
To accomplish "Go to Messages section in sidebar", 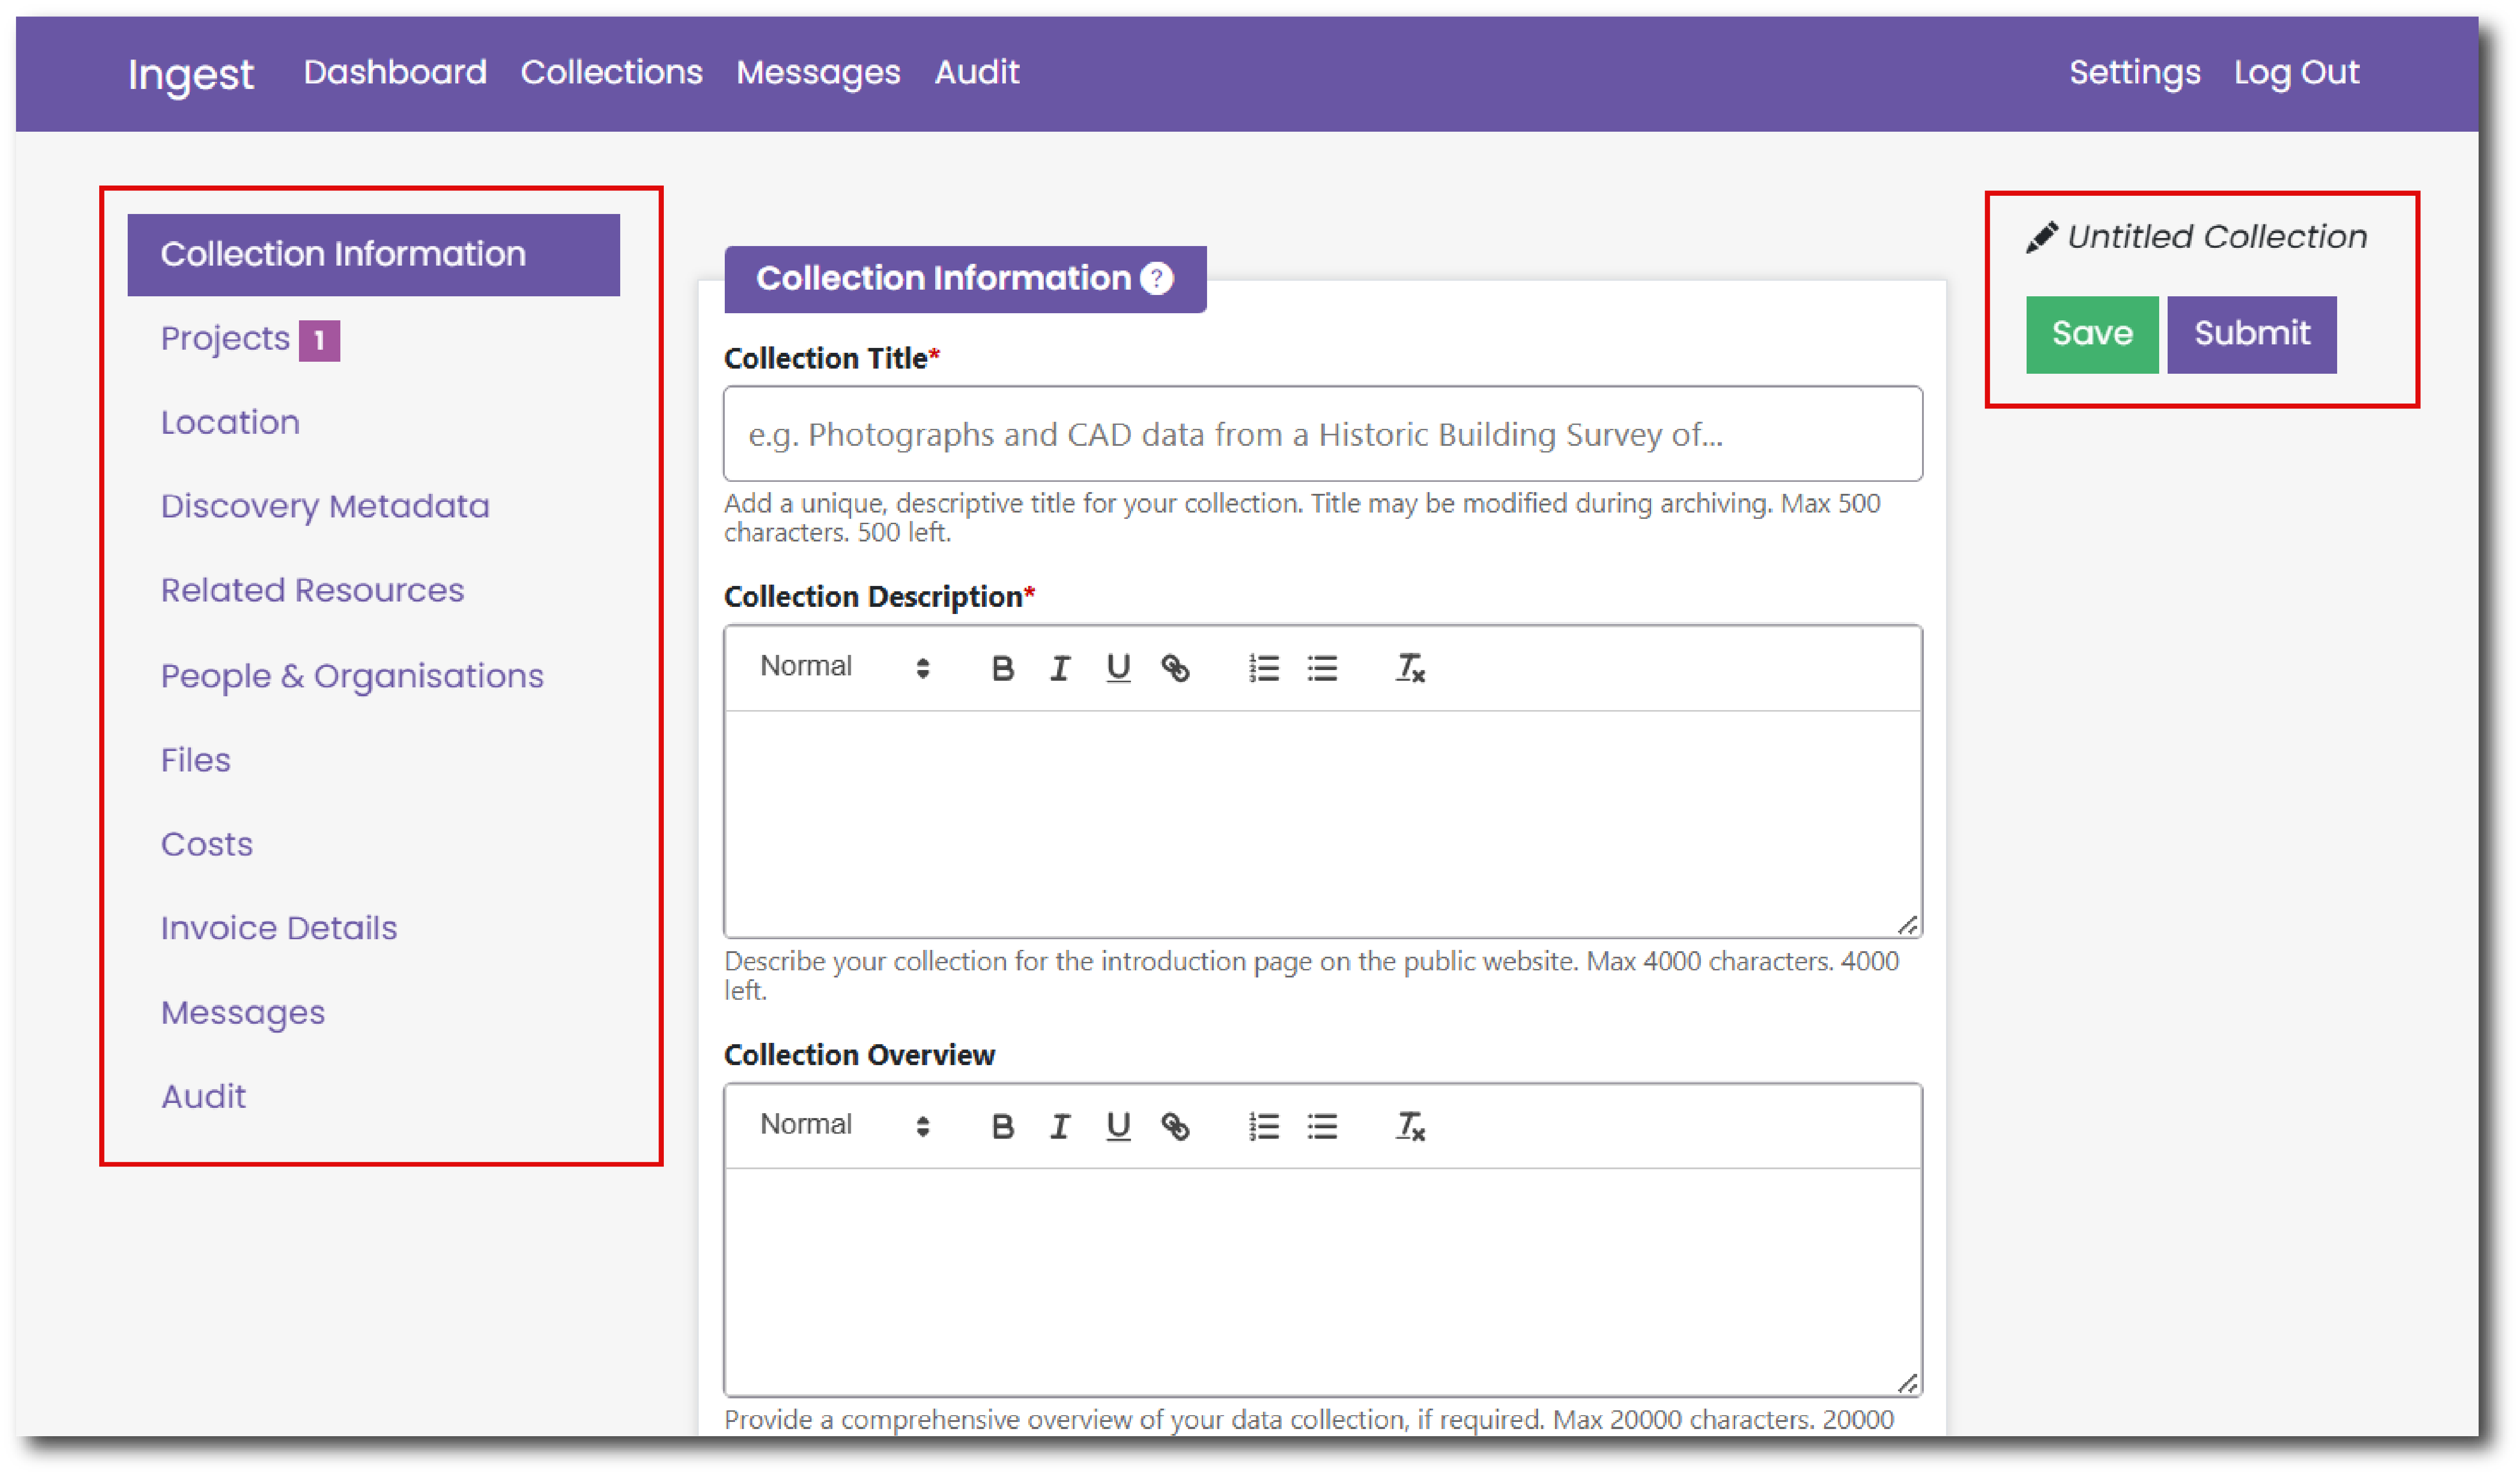I will (243, 1014).
